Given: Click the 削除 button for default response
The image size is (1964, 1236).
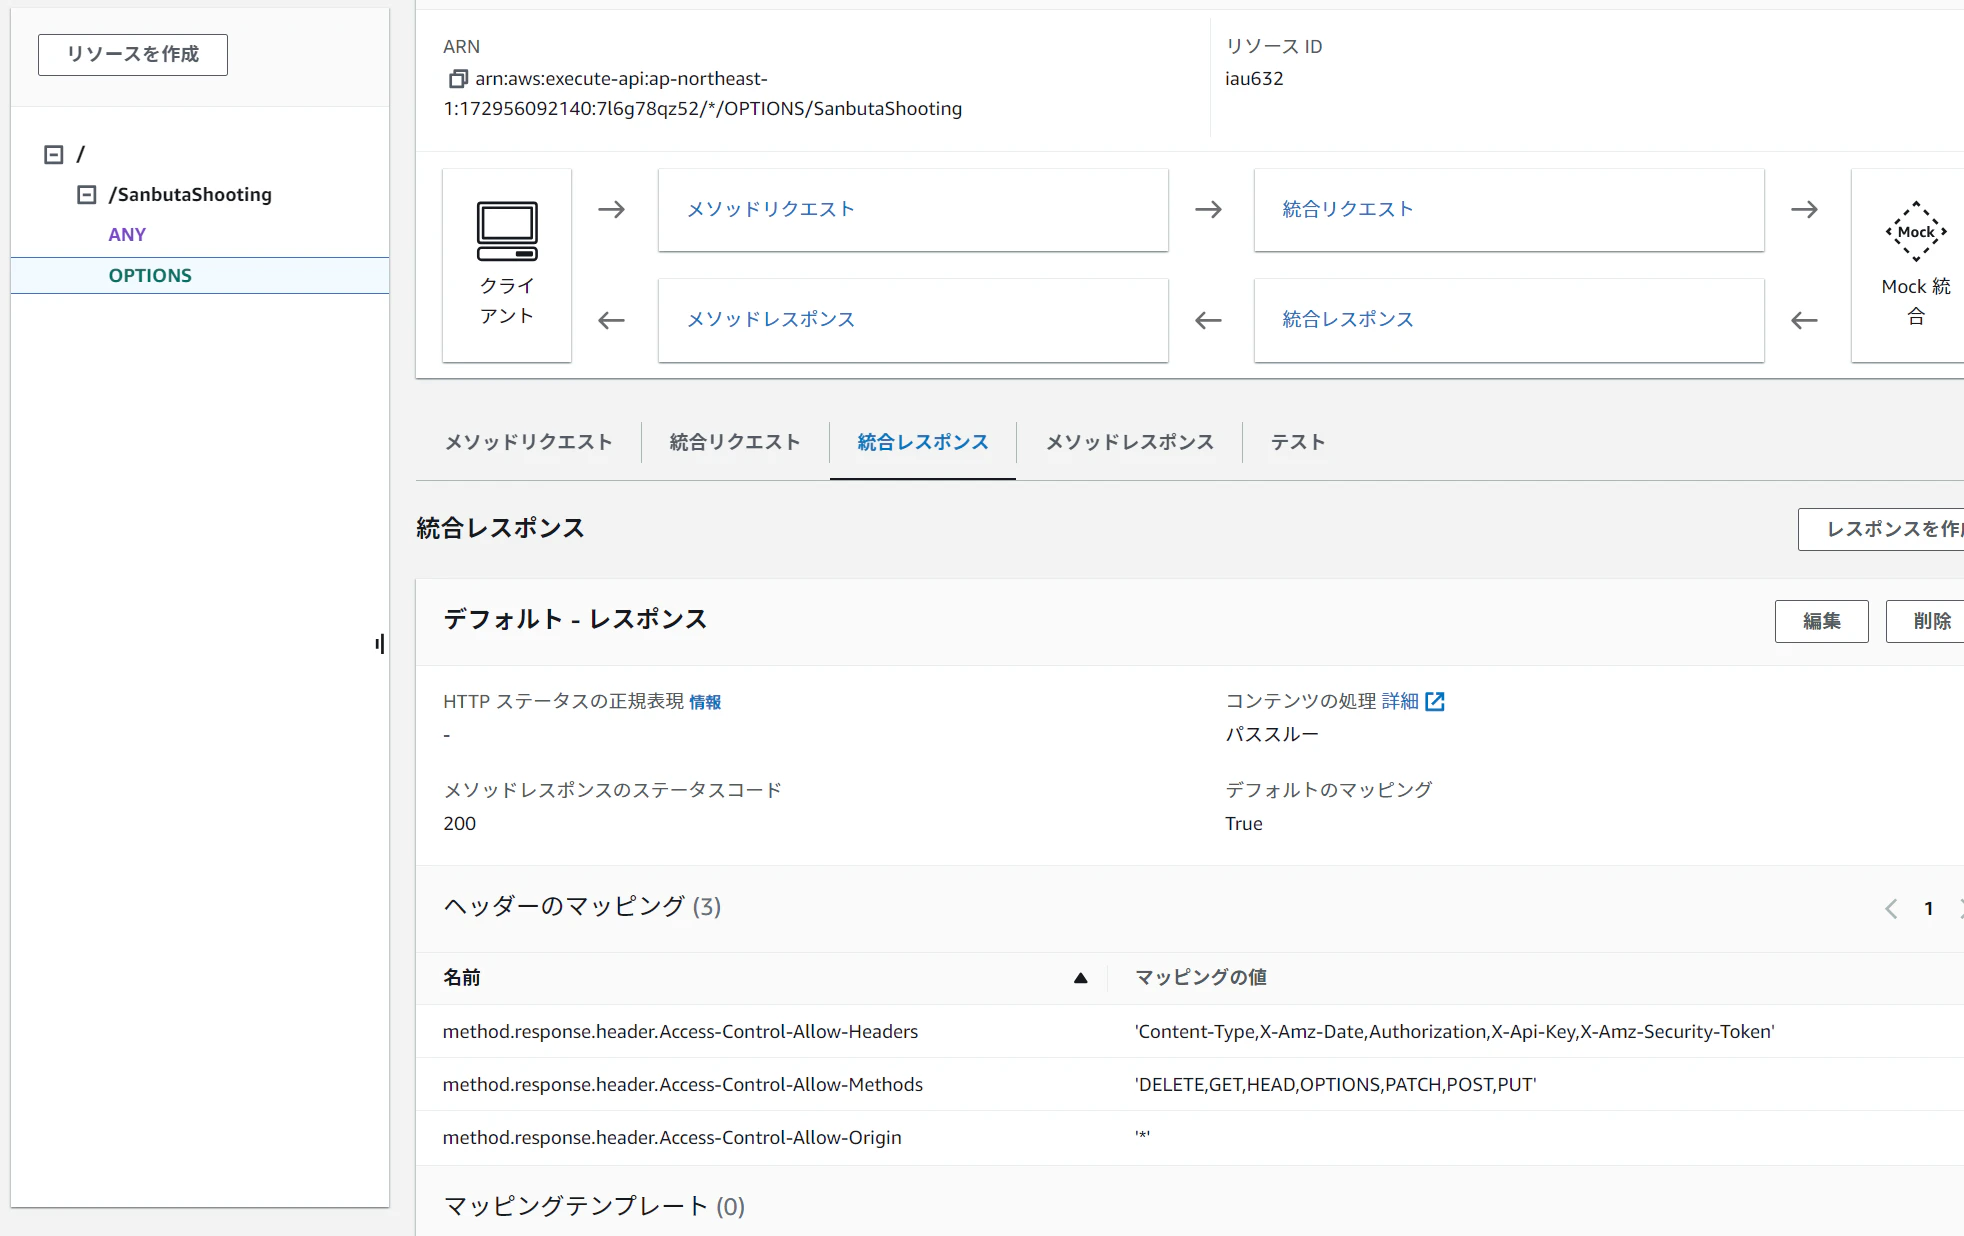Looking at the screenshot, I should pos(1926,621).
